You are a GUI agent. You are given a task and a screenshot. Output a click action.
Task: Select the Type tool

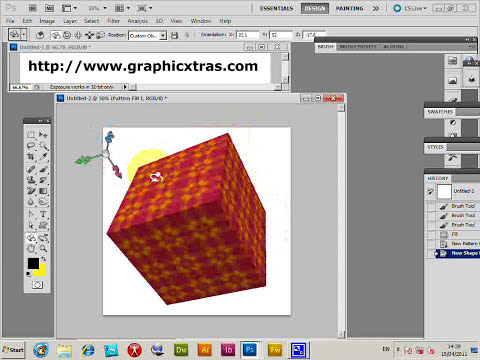(43, 214)
